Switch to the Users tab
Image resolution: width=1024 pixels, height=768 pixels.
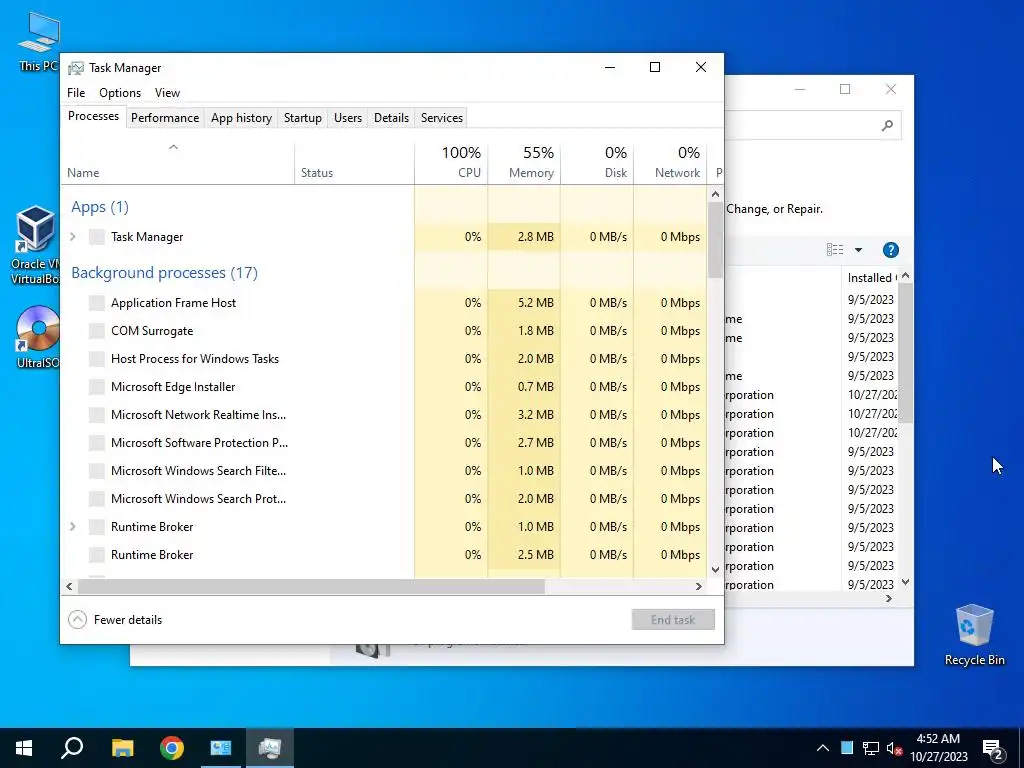[347, 118]
